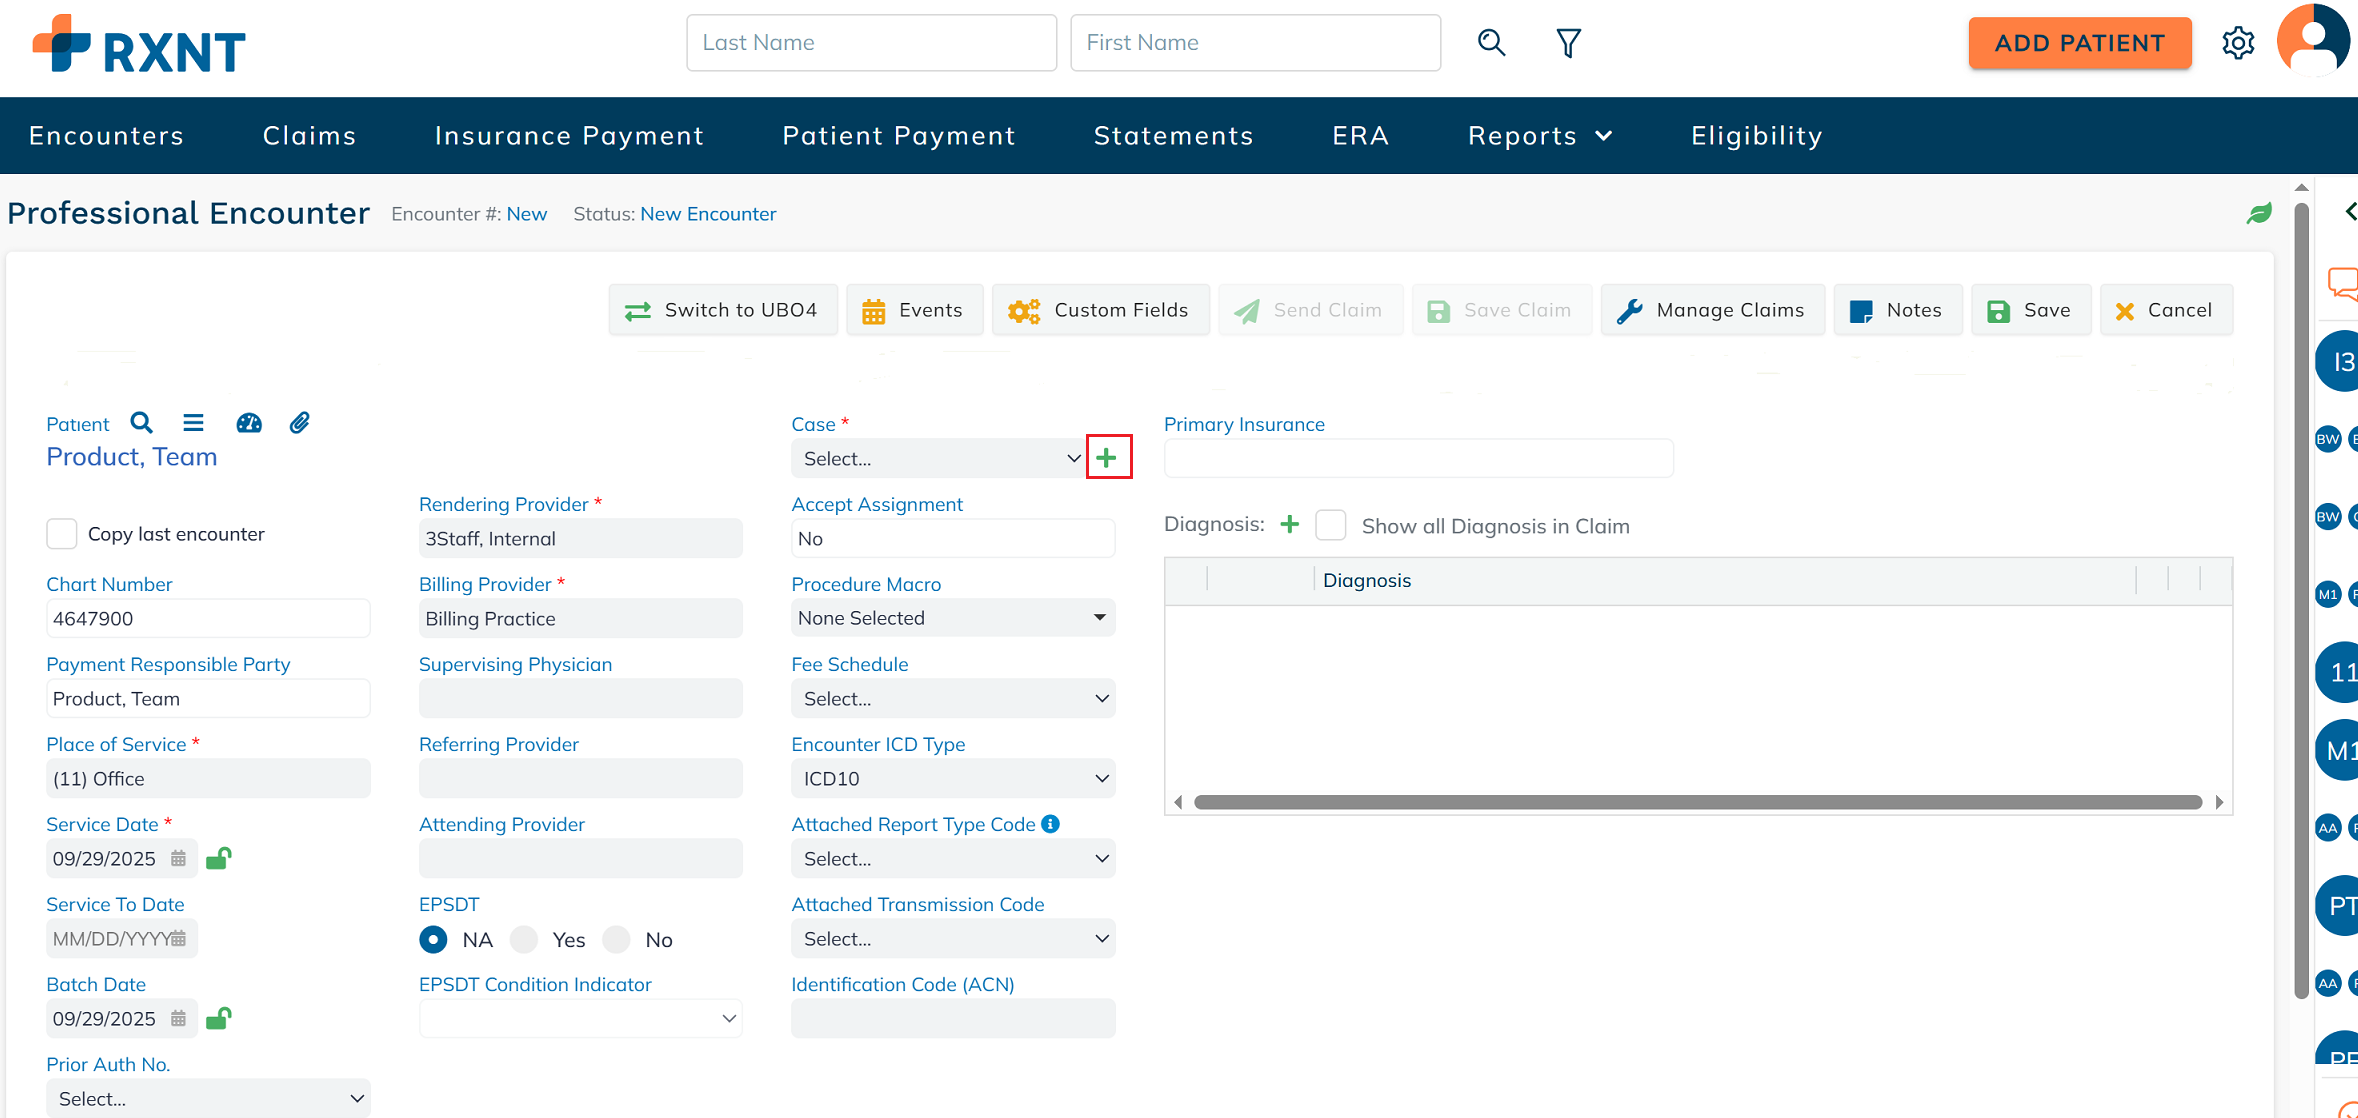Enable Copy last encounter checkbox
The width and height of the screenshot is (2358, 1118).
[62, 534]
